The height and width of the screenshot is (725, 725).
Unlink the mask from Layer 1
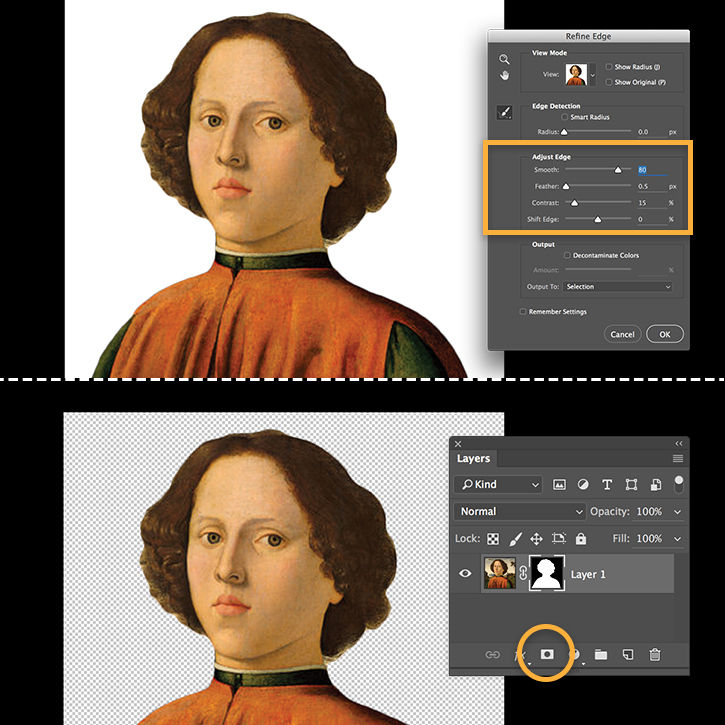tap(523, 573)
